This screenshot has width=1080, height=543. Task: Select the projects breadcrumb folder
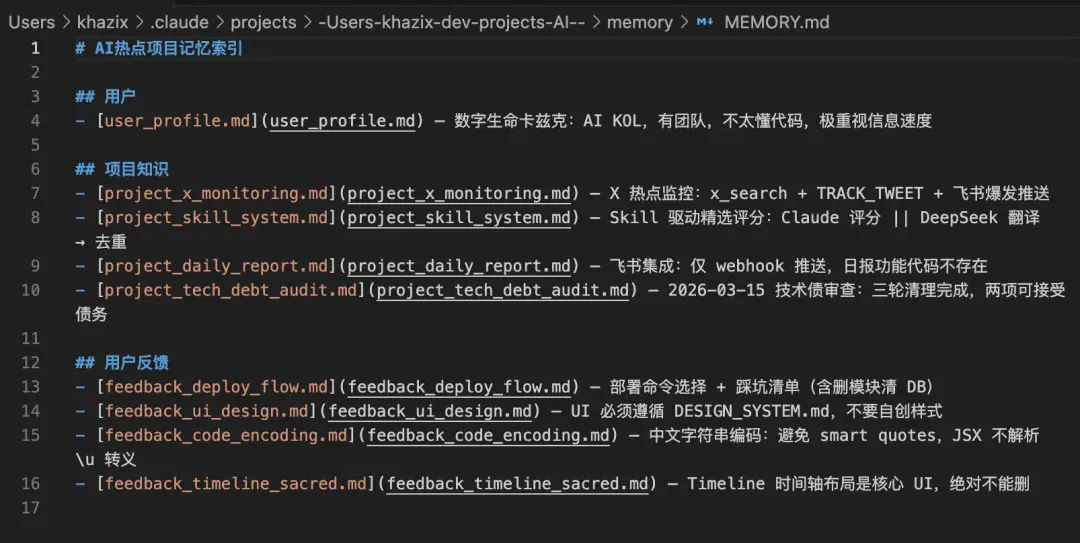(263, 23)
